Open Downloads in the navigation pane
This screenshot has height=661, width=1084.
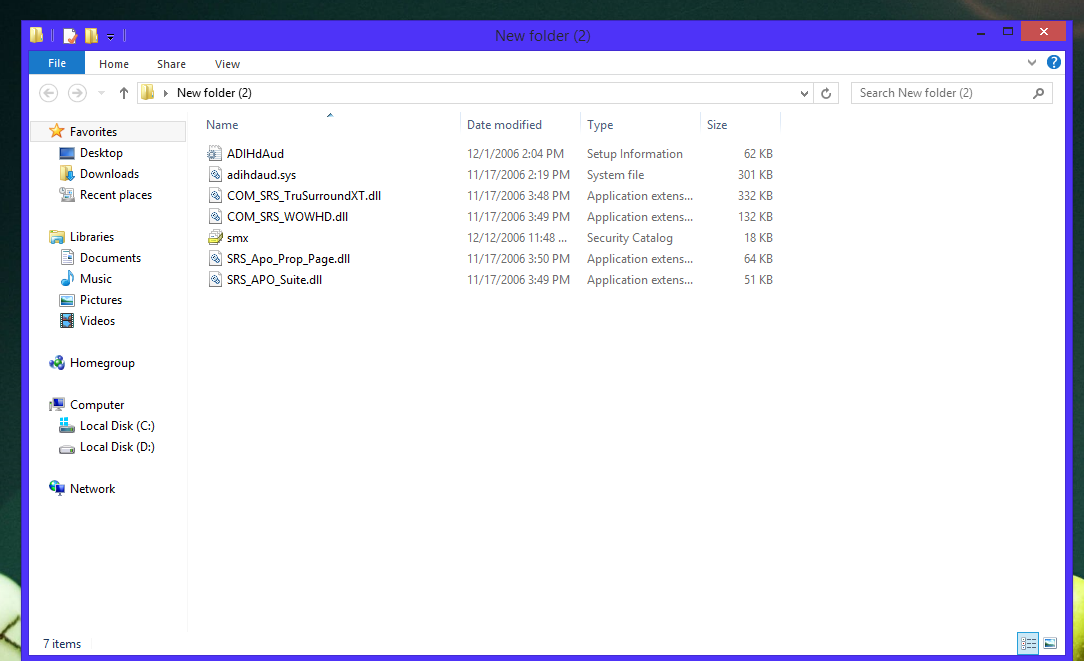(x=109, y=174)
